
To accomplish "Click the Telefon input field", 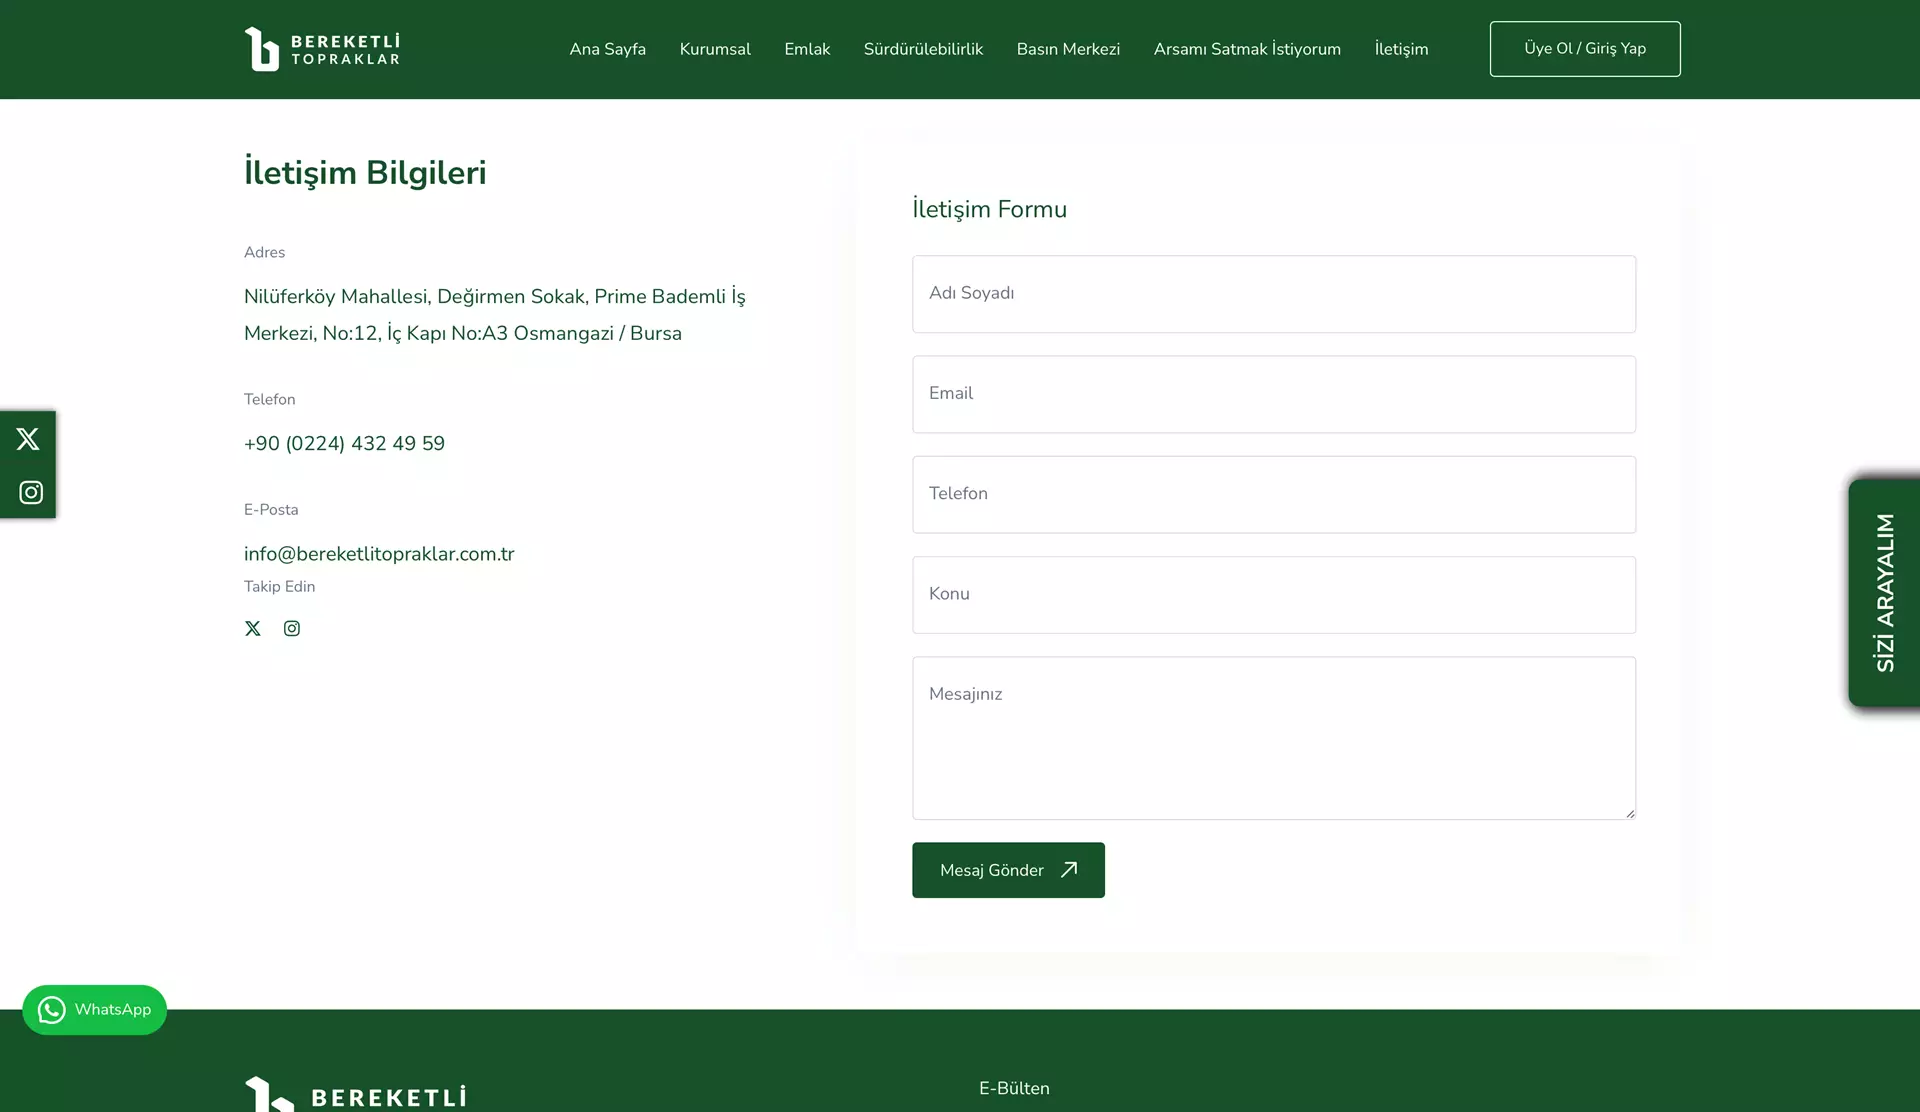I will (1273, 494).
